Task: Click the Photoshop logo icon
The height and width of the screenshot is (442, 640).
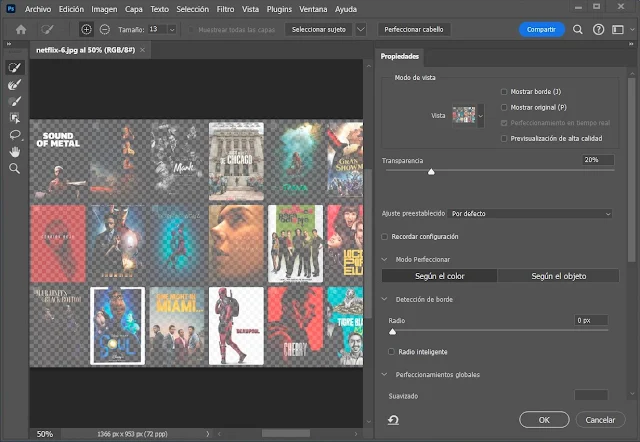Action: click(x=11, y=9)
